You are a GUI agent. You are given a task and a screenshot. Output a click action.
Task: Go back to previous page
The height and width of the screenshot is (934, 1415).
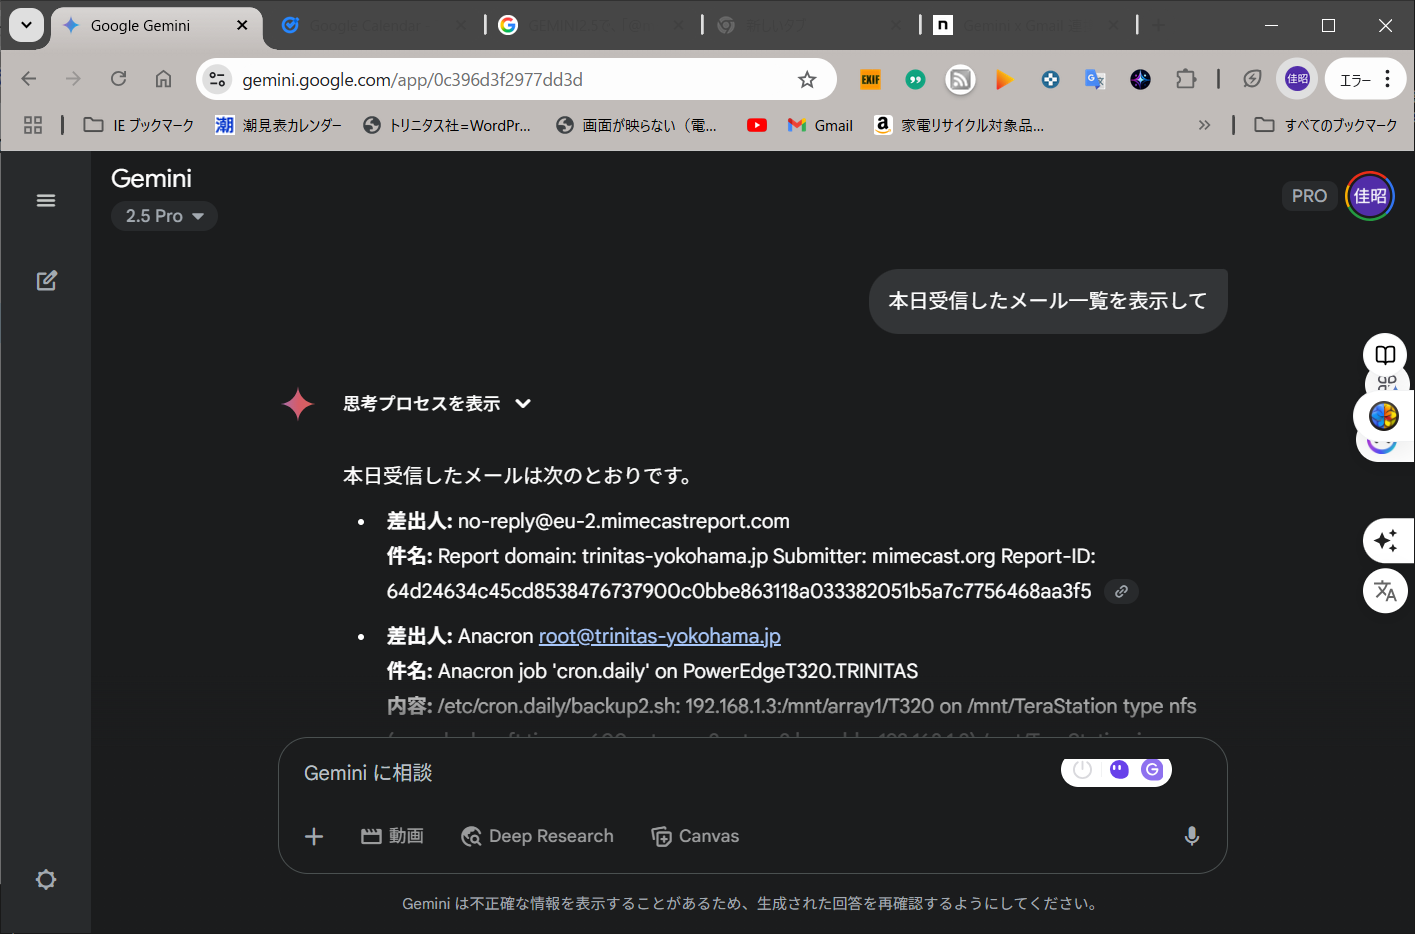coord(29,79)
